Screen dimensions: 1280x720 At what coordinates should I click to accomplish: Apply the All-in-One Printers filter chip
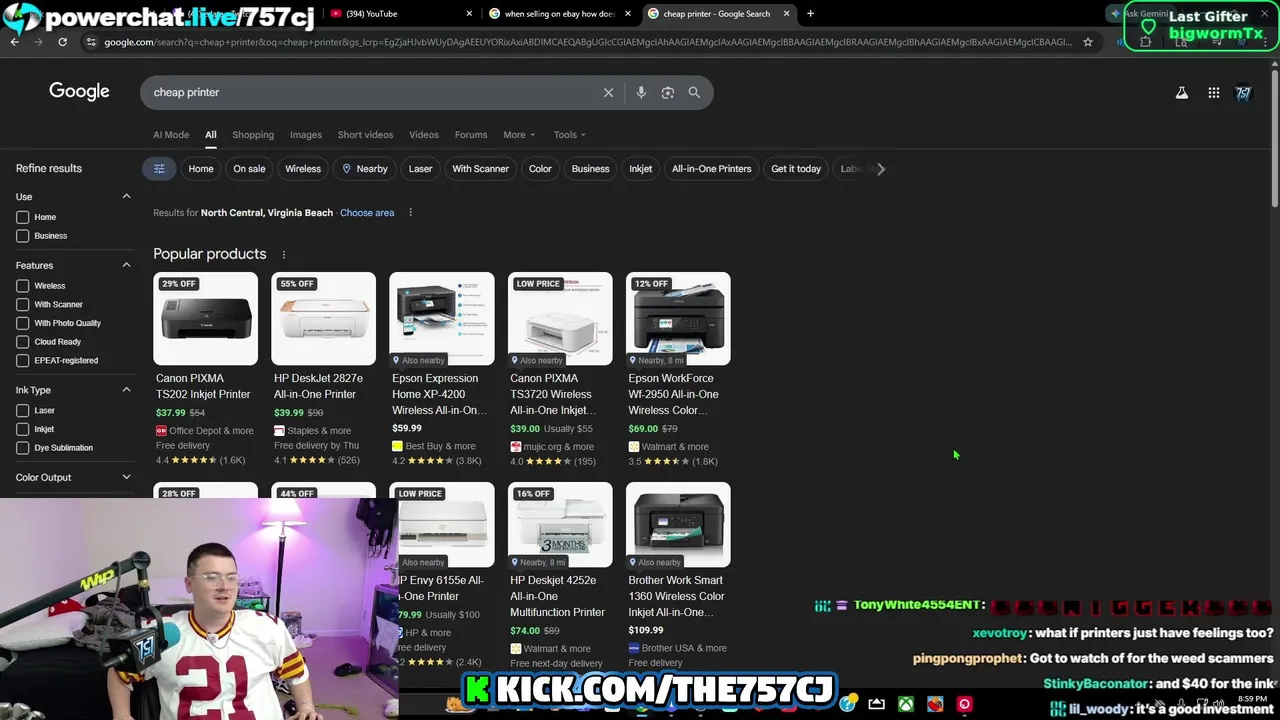pyautogui.click(x=711, y=169)
